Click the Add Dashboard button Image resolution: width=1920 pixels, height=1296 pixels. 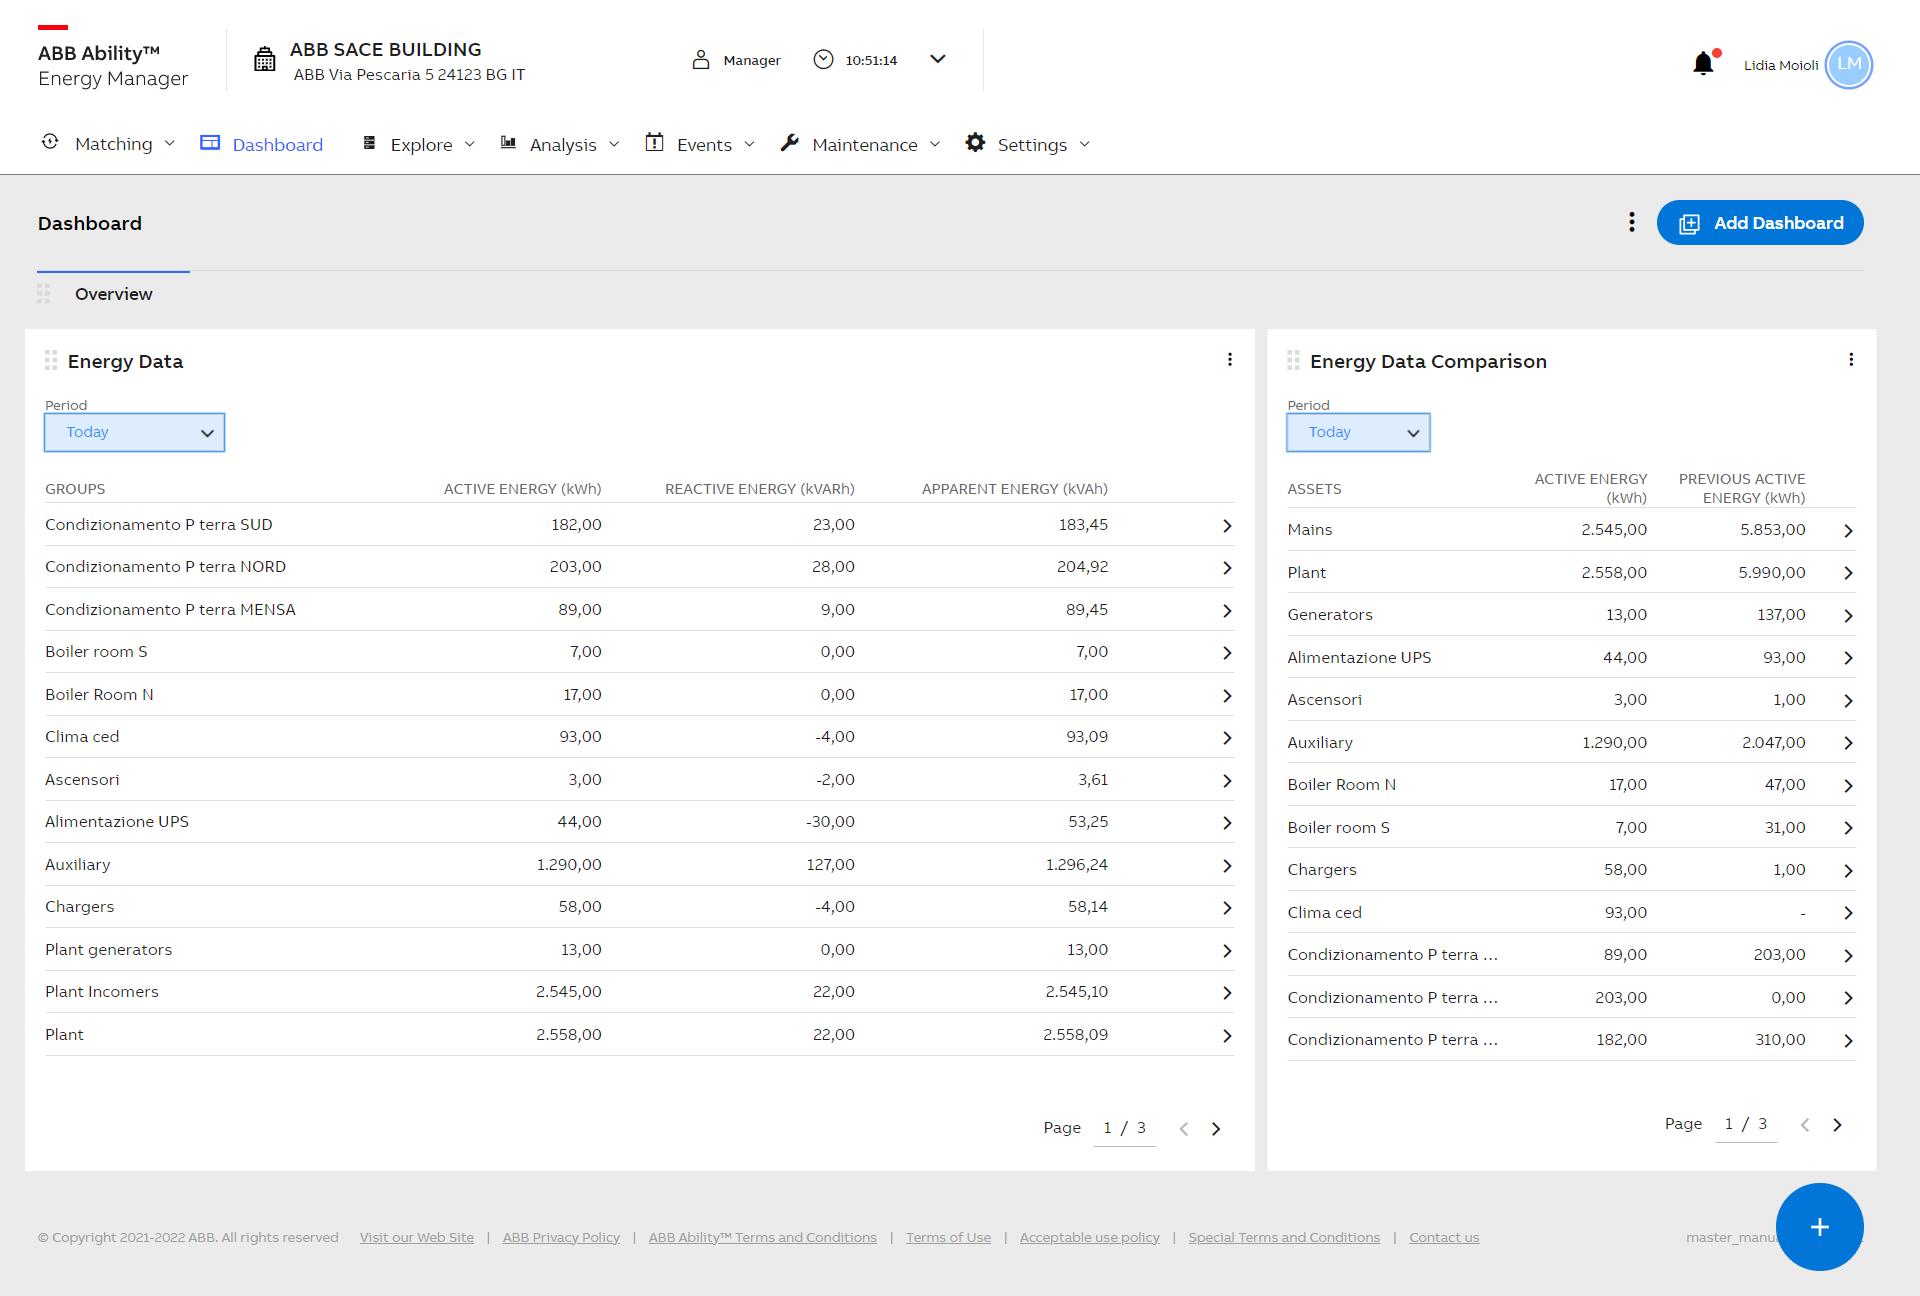(1760, 222)
